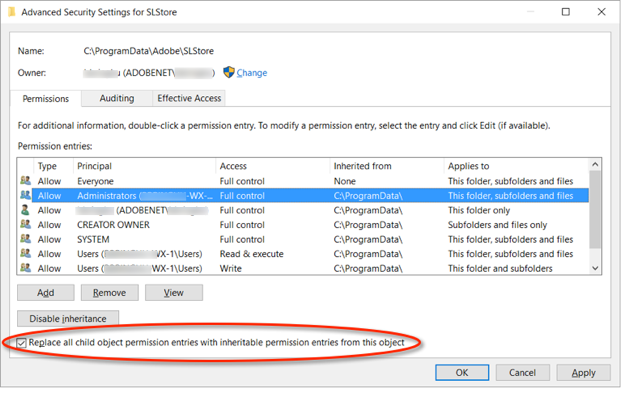Click the group icon beside Everyone entry

[25, 181]
